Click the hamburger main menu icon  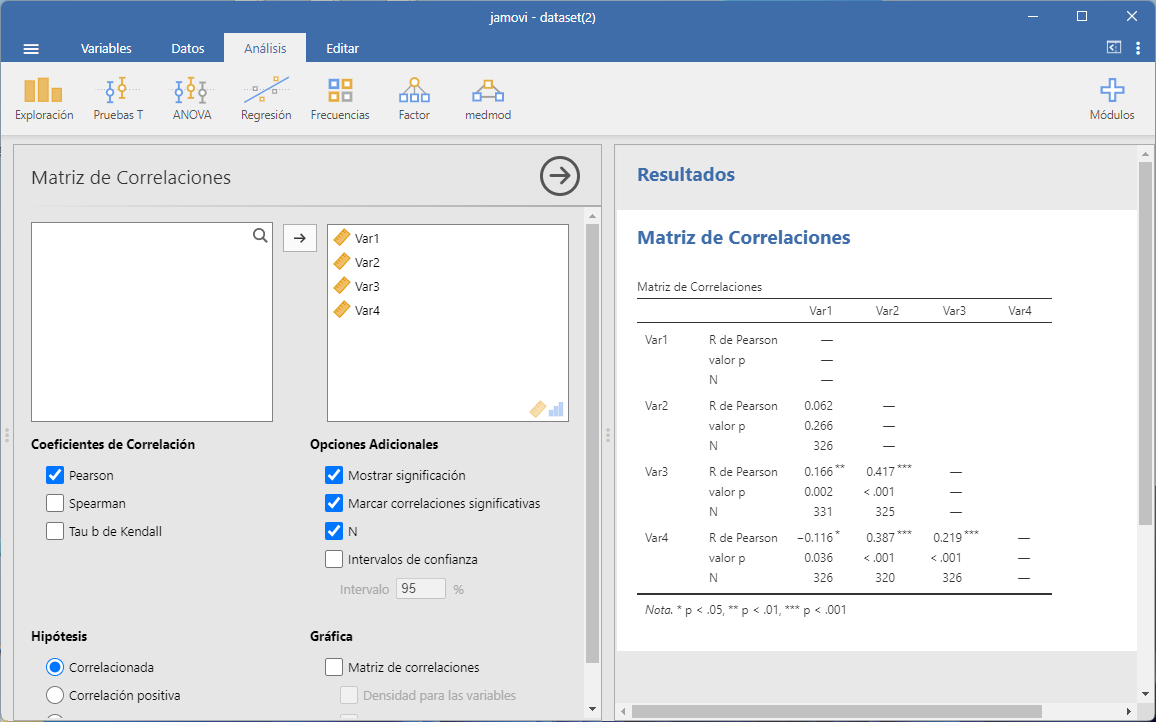click(x=31, y=48)
